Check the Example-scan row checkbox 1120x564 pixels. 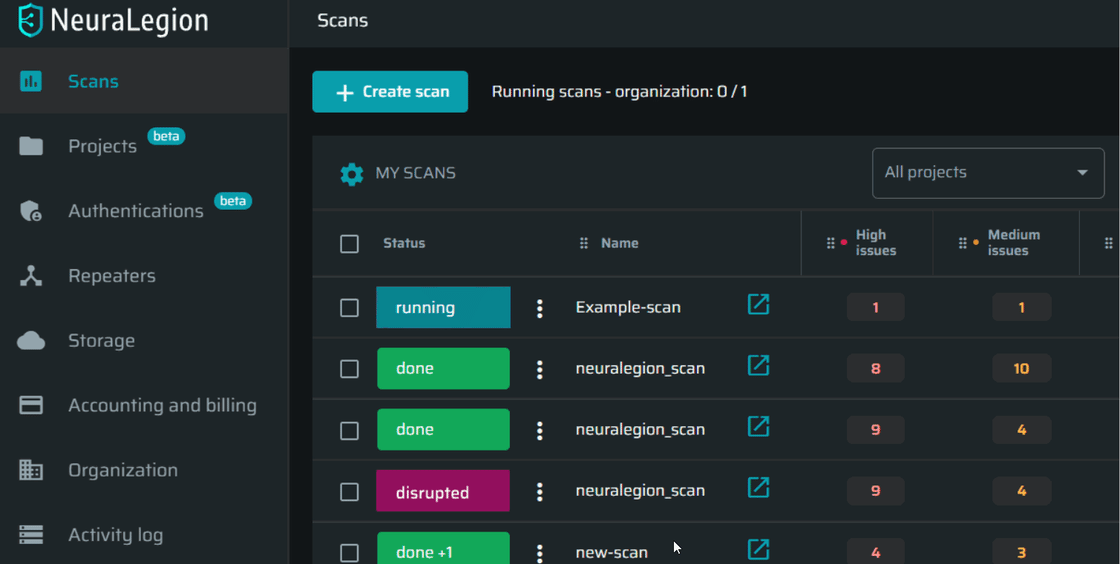[x=349, y=308]
